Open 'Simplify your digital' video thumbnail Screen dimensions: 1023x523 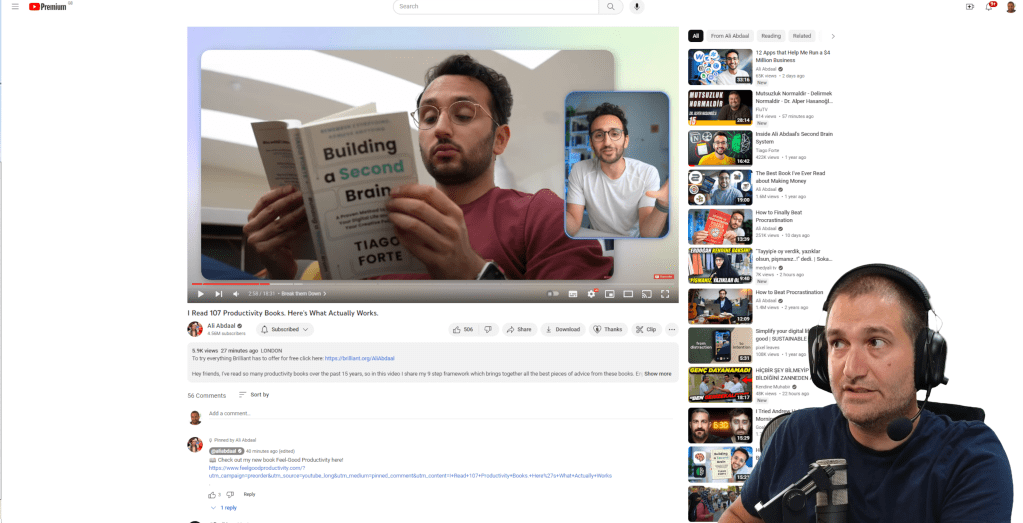point(720,345)
